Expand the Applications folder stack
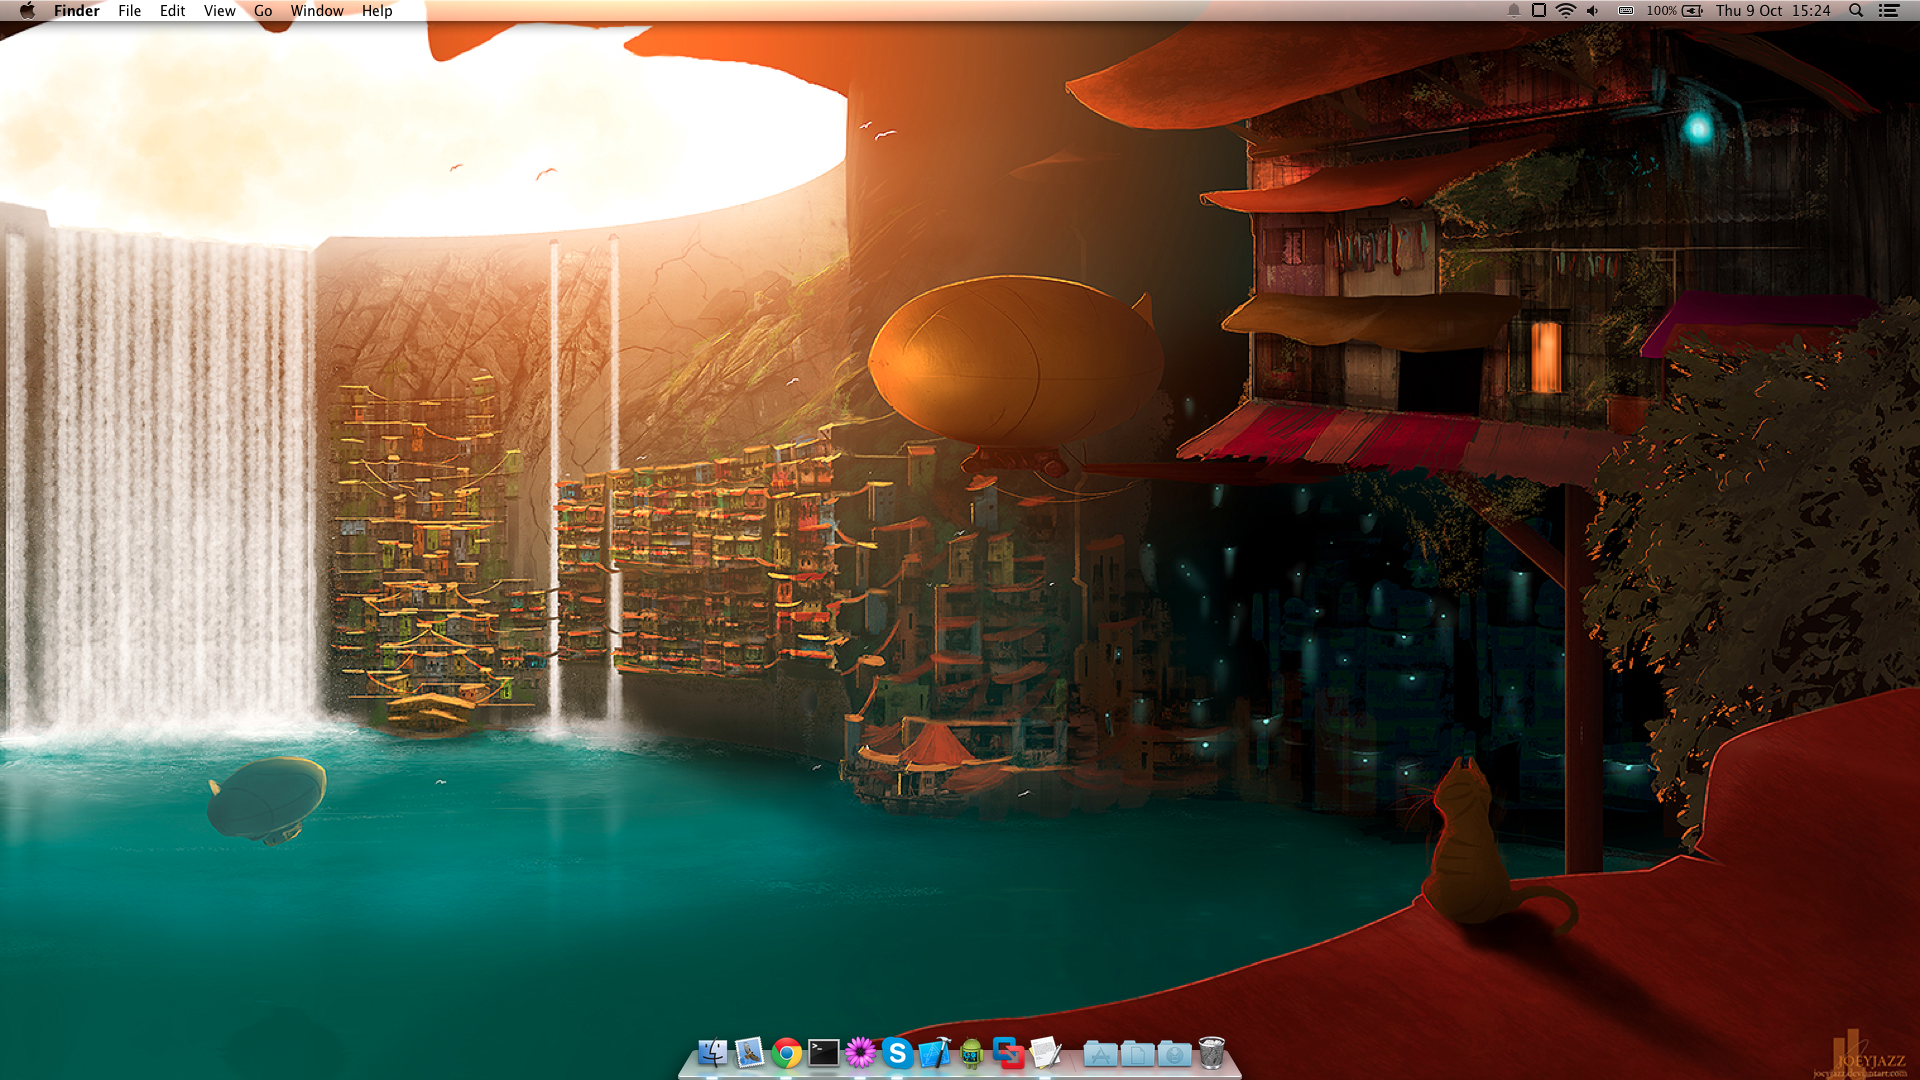The image size is (1920, 1080). 1100,1054
